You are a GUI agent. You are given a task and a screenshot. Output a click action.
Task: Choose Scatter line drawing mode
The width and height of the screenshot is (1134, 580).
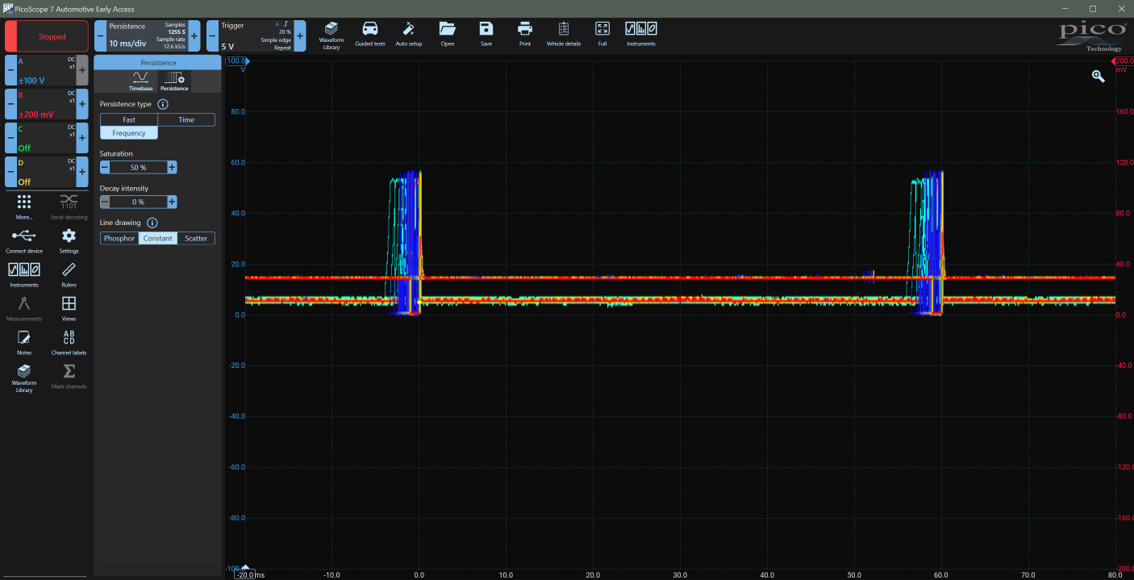(x=196, y=238)
